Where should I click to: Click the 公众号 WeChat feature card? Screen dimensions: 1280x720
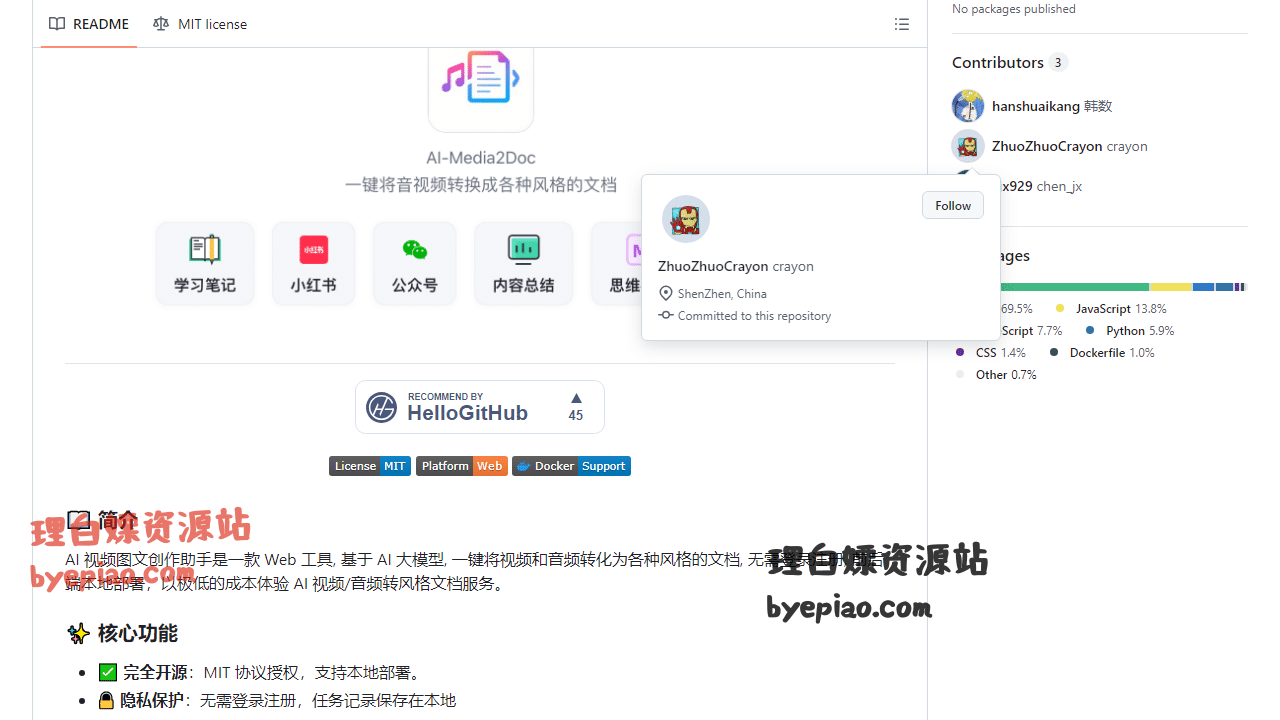click(x=415, y=263)
